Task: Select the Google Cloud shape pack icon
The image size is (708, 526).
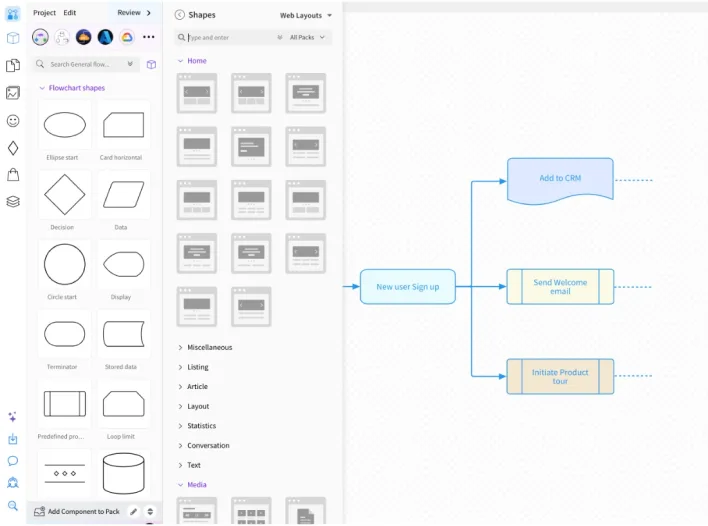Action: tap(127, 37)
